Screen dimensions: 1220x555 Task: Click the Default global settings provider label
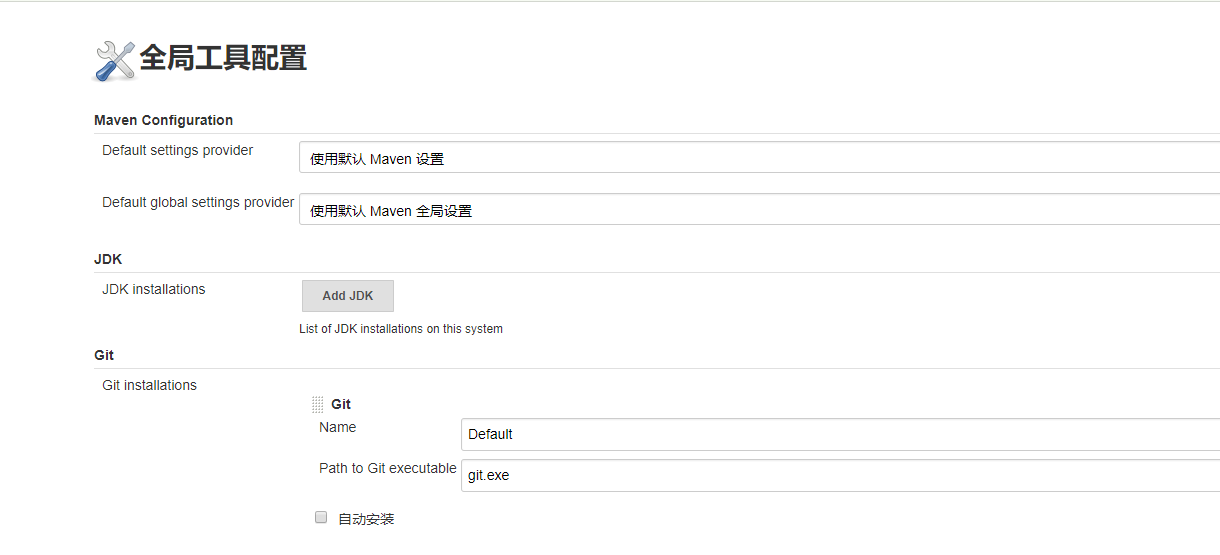point(198,202)
